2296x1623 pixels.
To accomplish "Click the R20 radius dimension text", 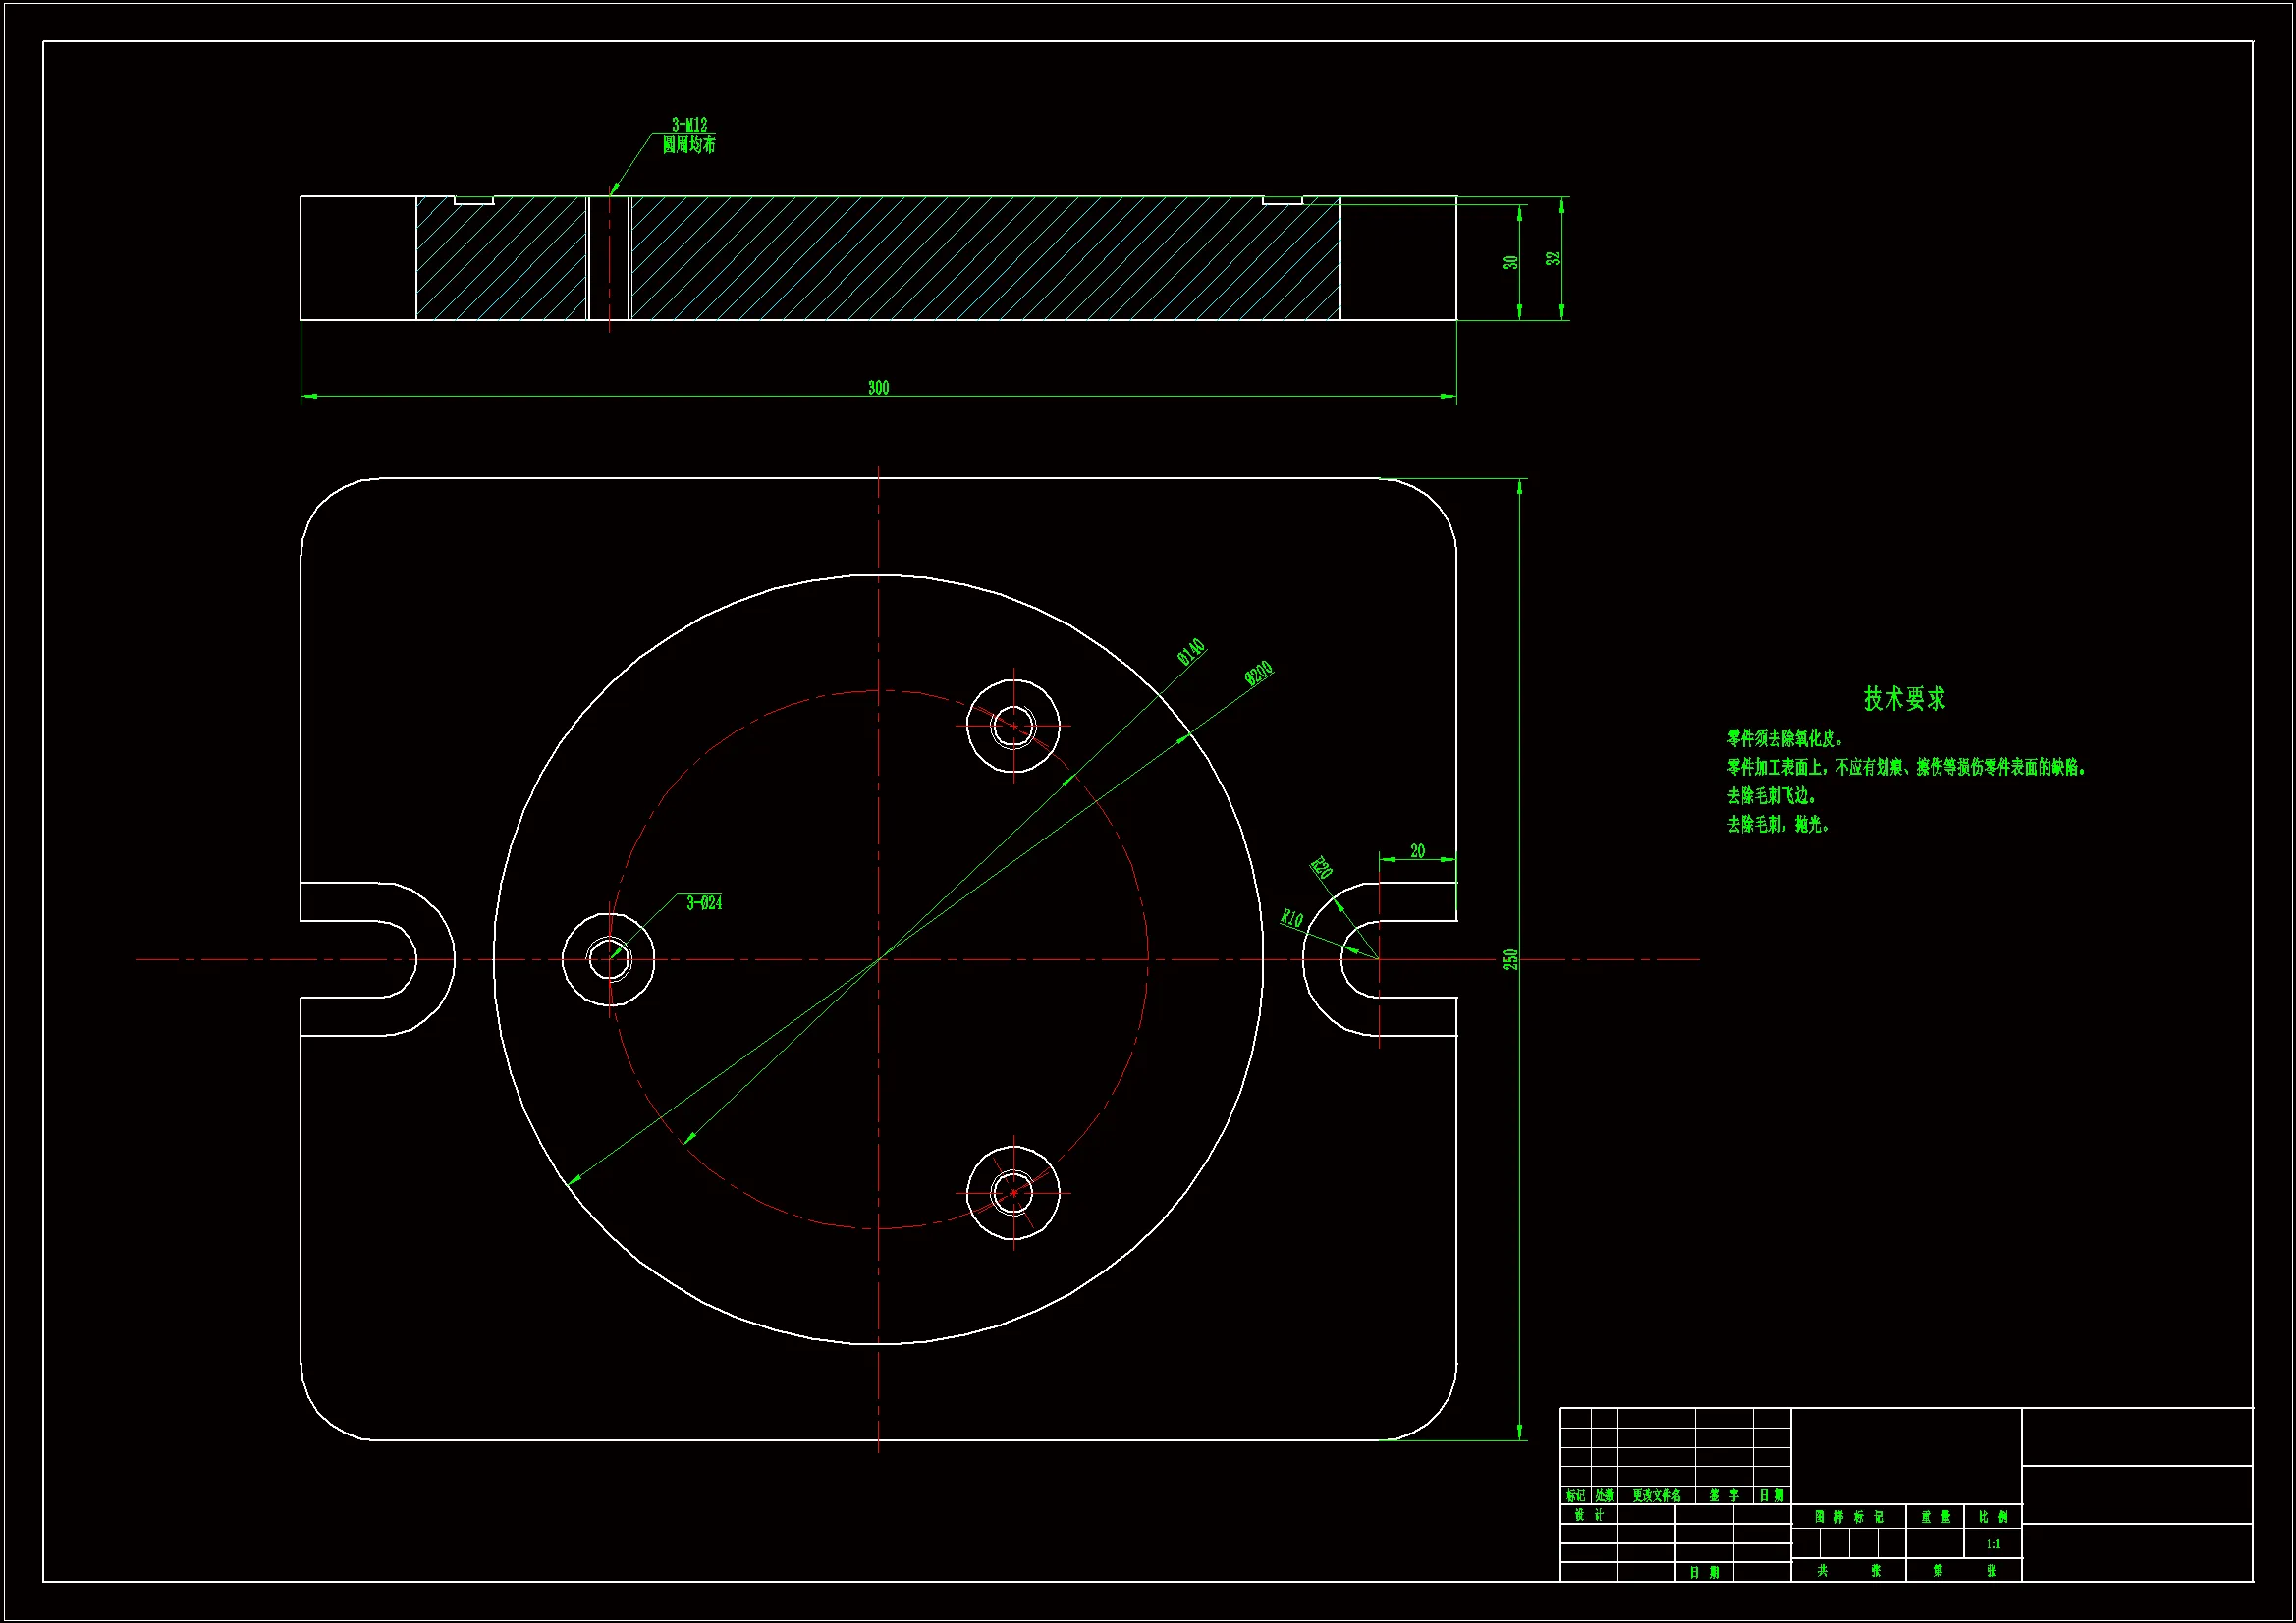I will [x=1321, y=867].
